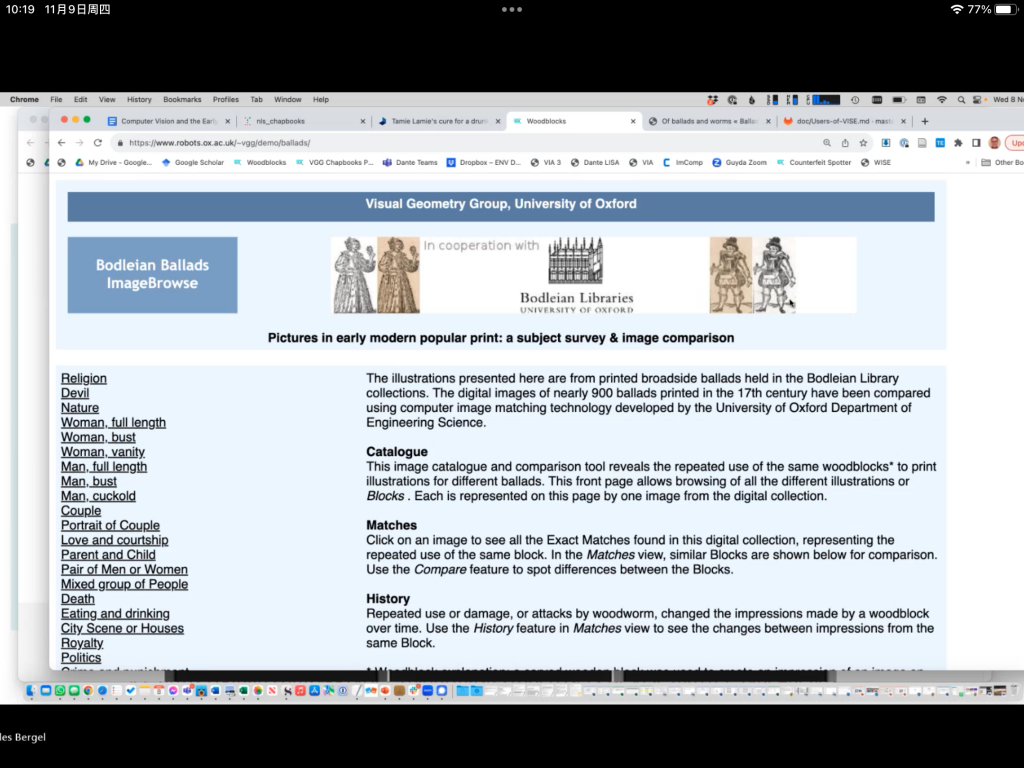Open the Parent and Child link

click(x=108, y=555)
